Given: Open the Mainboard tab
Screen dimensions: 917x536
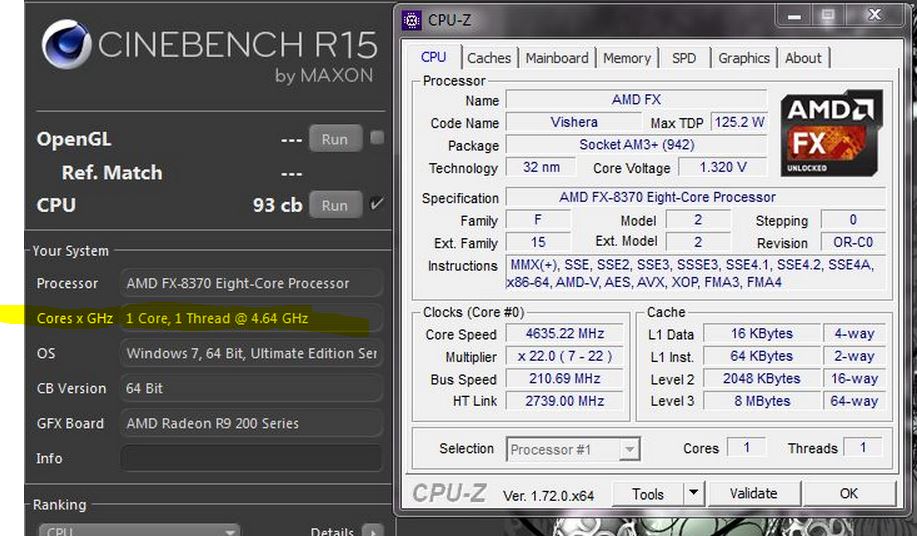Looking at the screenshot, I should pyautogui.click(x=557, y=58).
